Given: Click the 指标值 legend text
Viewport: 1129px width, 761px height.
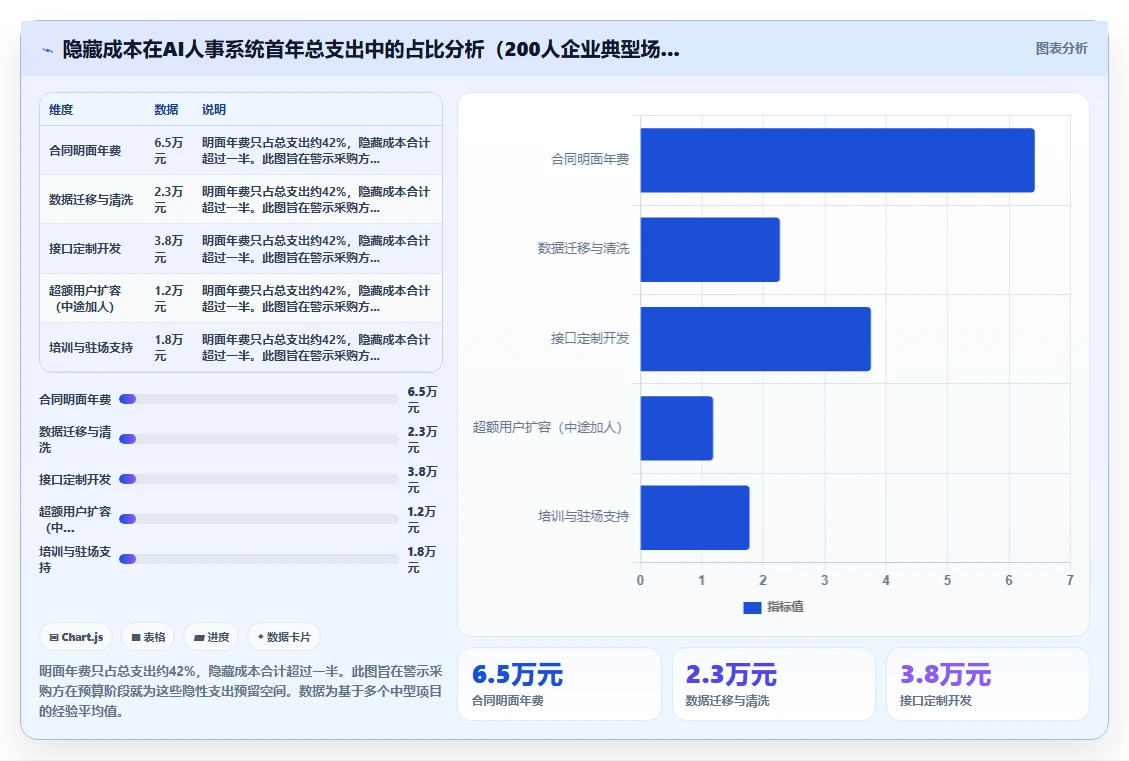Looking at the screenshot, I should (x=786, y=607).
